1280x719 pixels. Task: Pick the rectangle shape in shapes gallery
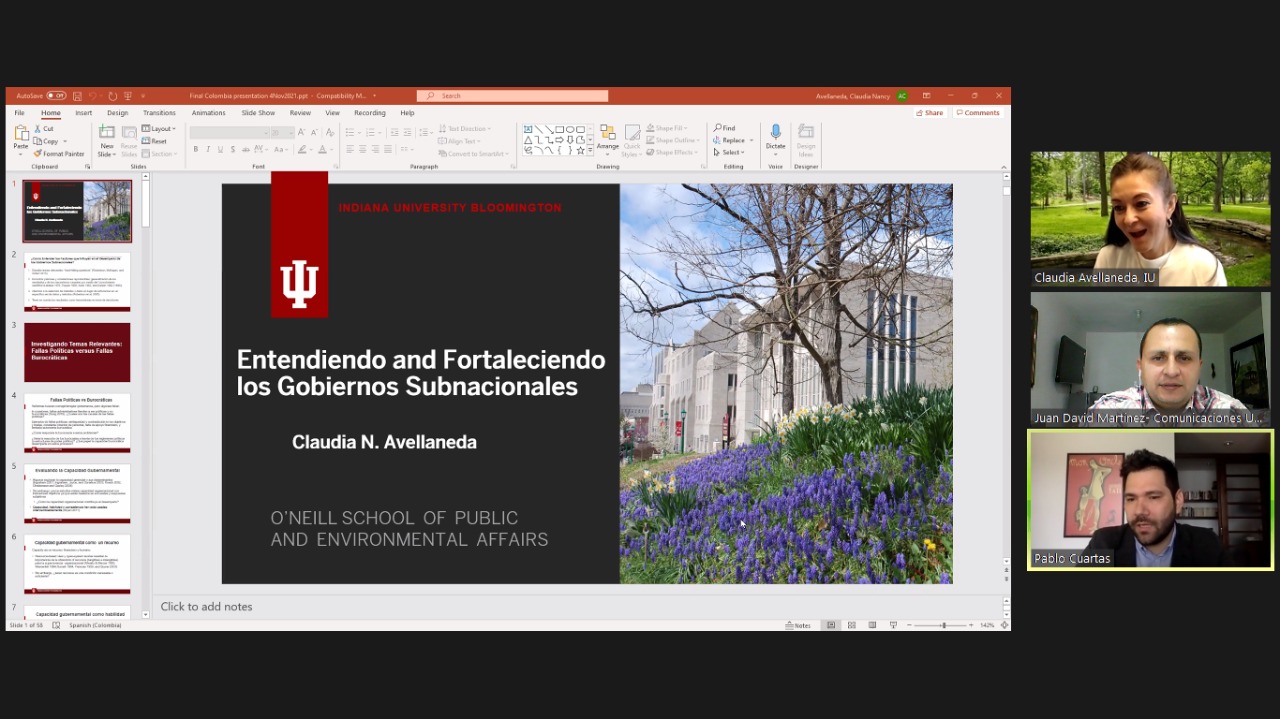point(559,129)
